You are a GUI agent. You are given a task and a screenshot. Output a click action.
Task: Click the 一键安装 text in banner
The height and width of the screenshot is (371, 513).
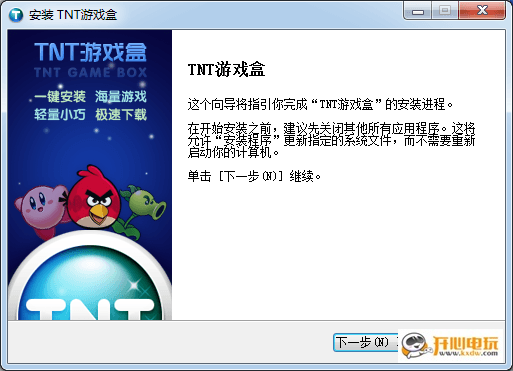click(60, 97)
